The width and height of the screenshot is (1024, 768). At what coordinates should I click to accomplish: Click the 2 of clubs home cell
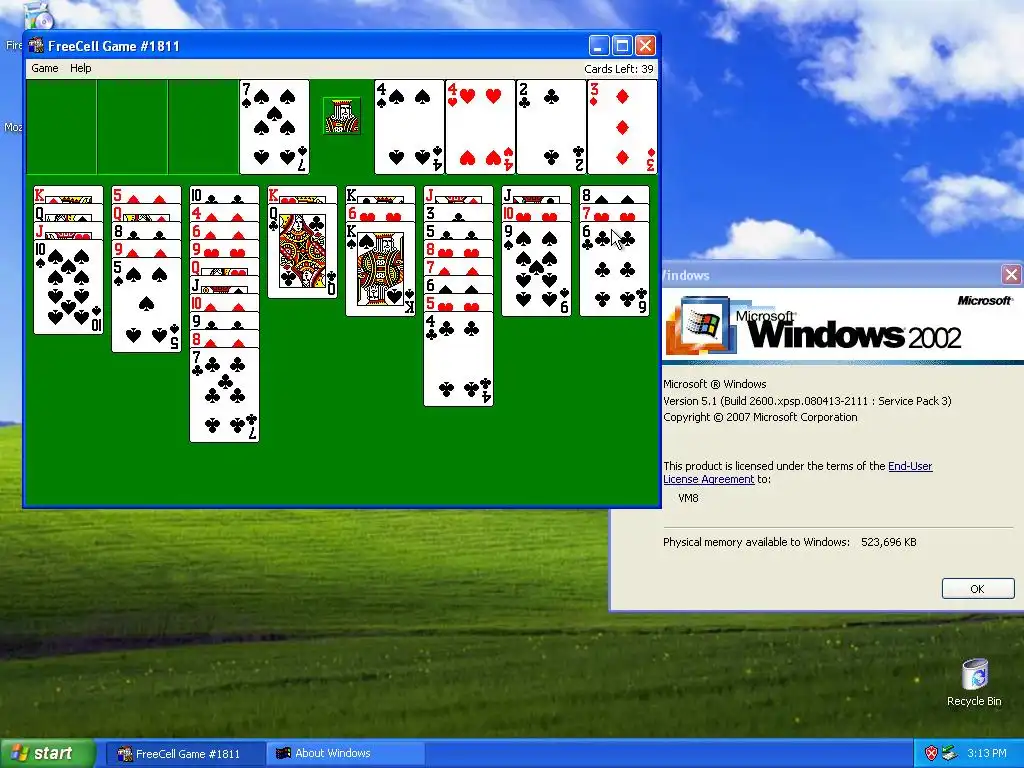point(551,127)
